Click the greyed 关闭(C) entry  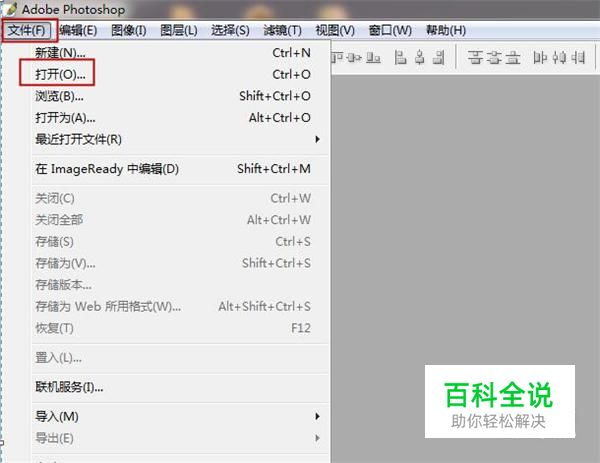click(x=180, y=198)
